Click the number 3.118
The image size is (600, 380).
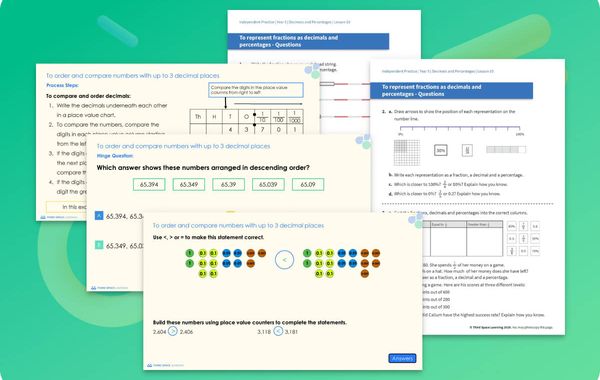click(x=264, y=332)
